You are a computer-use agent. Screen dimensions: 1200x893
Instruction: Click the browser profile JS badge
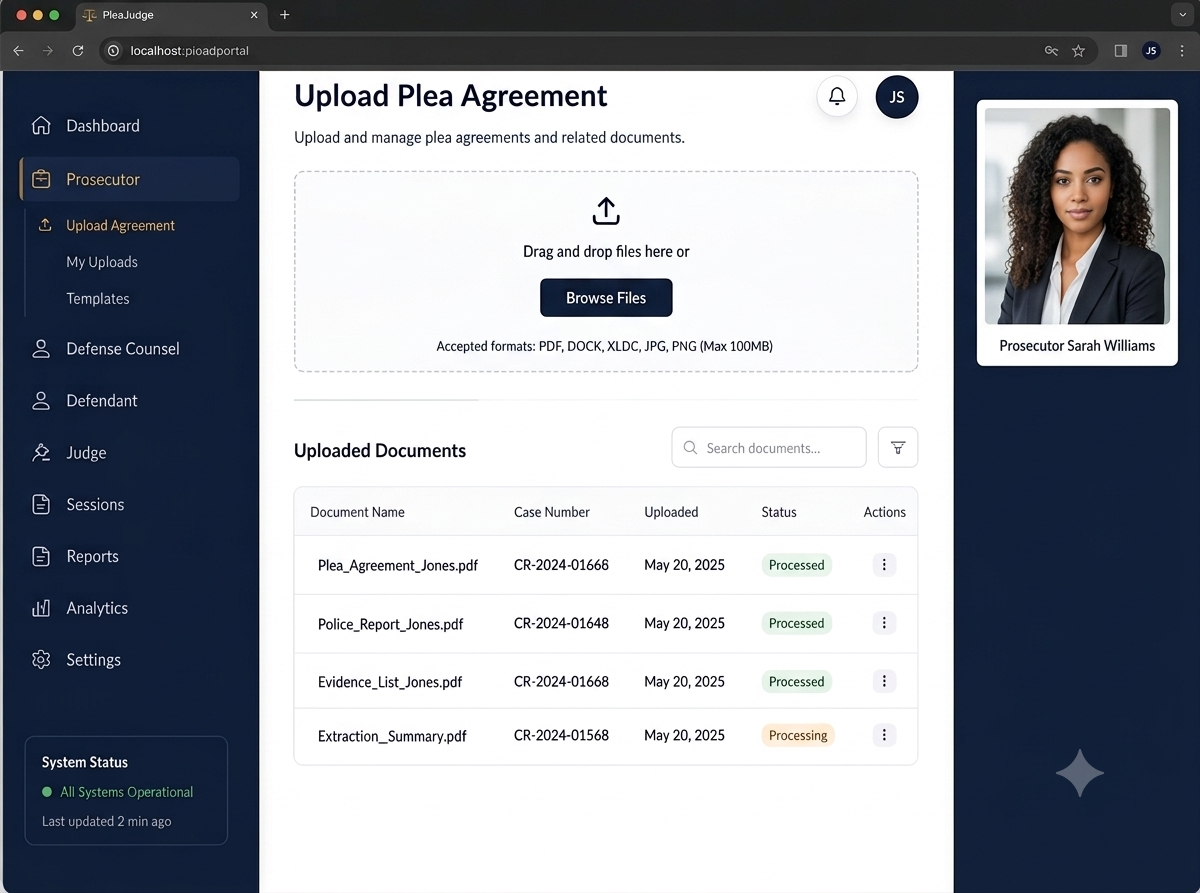click(1151, 51)
